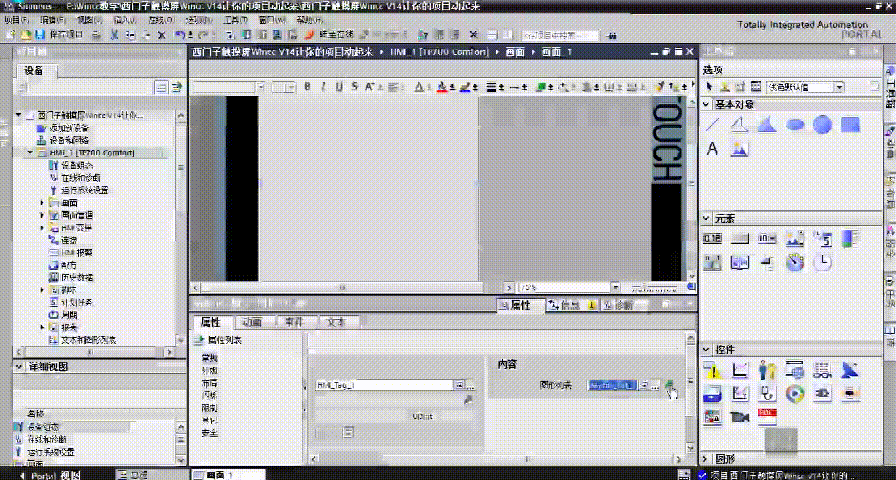Toggle Italic text formatting
The height and width of the screenshot is (480, 896).
(x=323, y=87)
